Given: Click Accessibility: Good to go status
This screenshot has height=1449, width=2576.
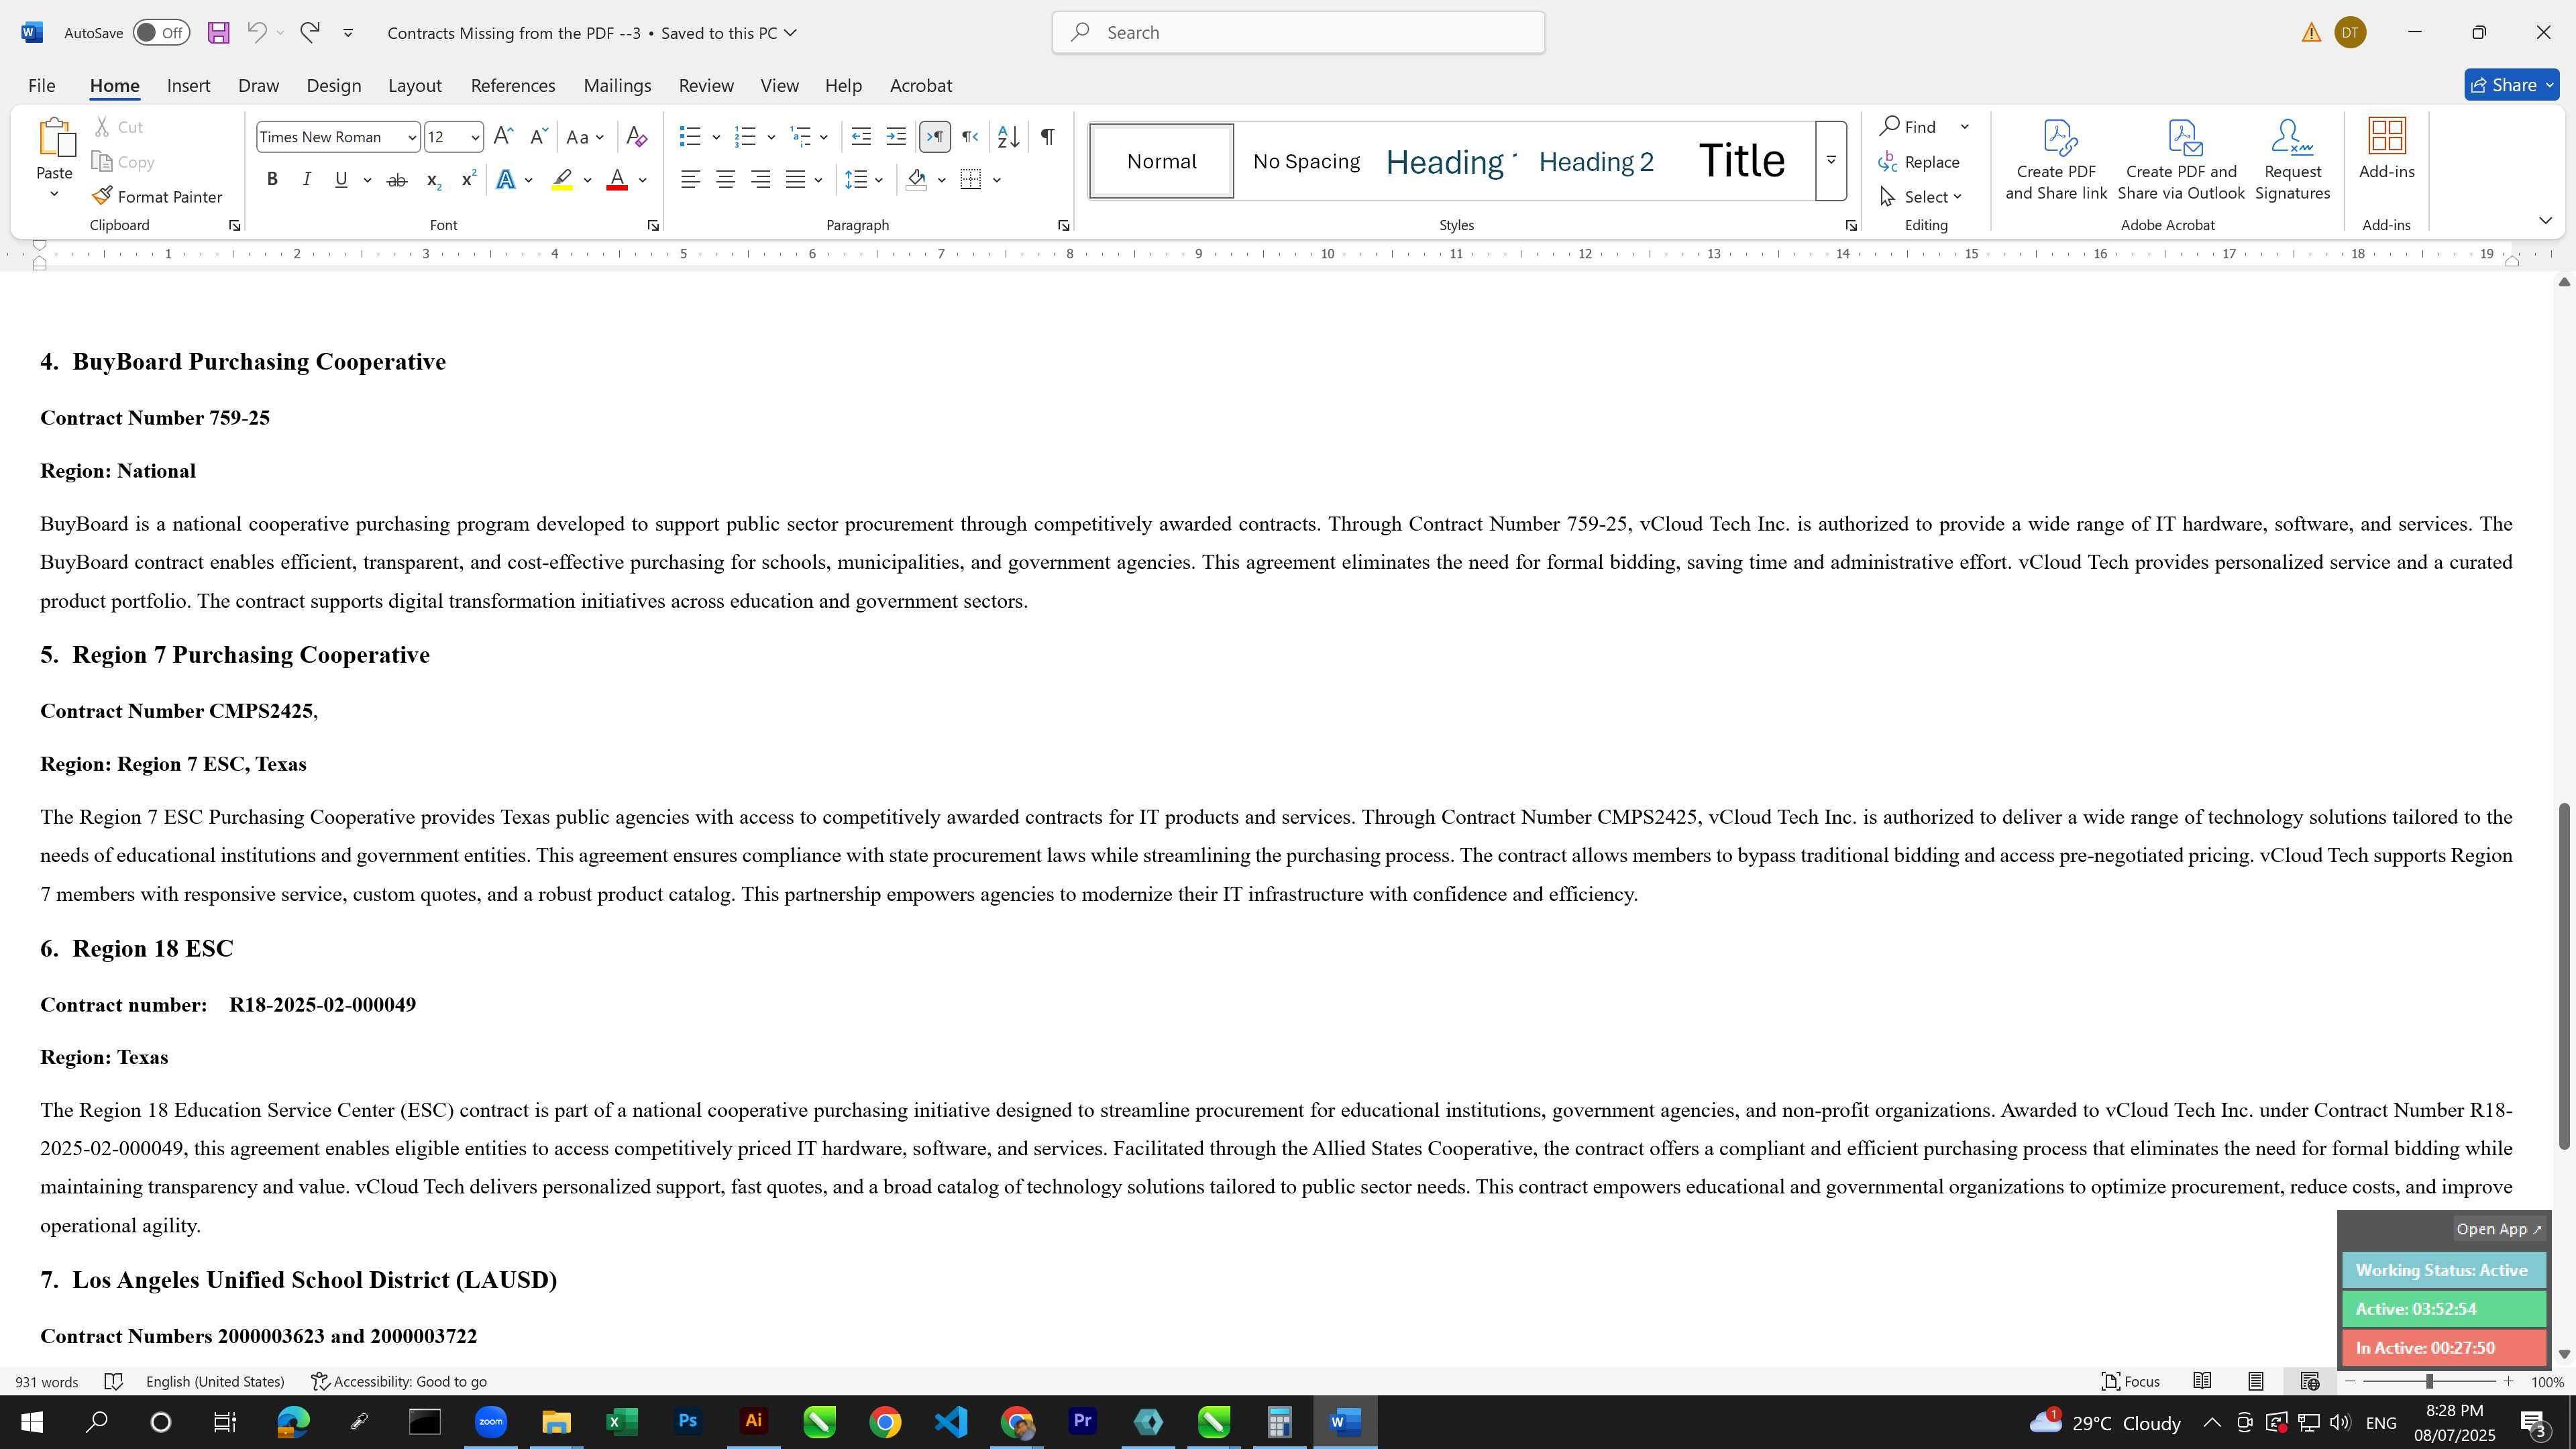Looking at the screenshot, I should coord(399,1381).
